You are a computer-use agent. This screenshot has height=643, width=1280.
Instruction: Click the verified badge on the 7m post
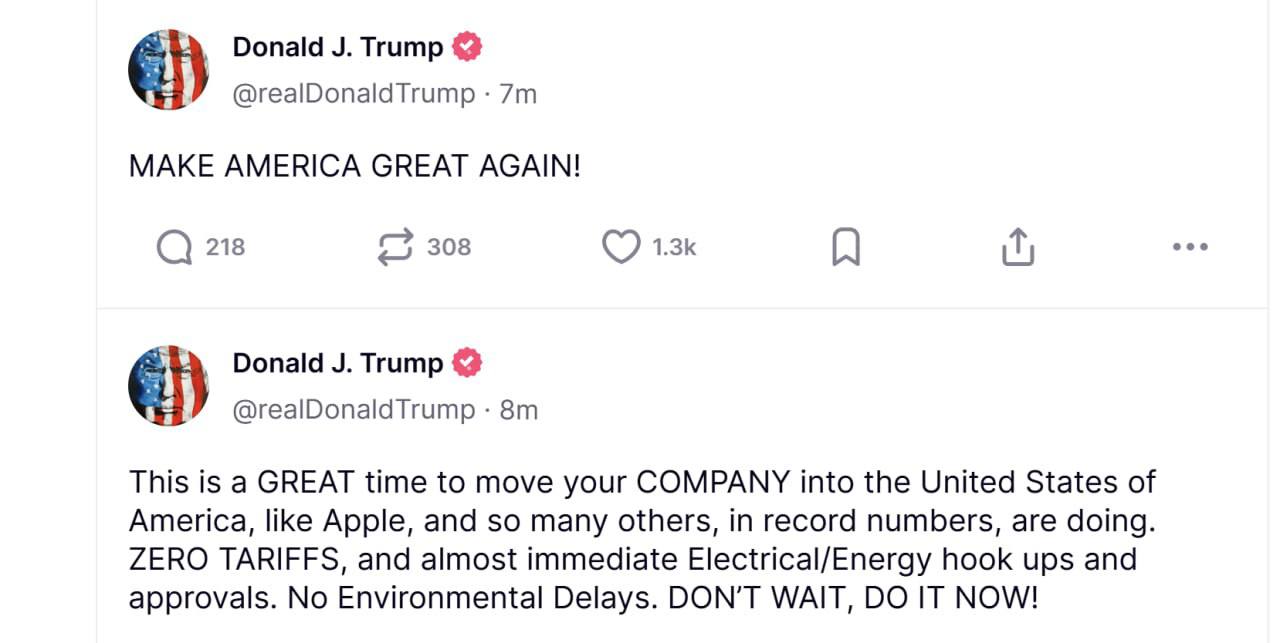tap(467, 47)
